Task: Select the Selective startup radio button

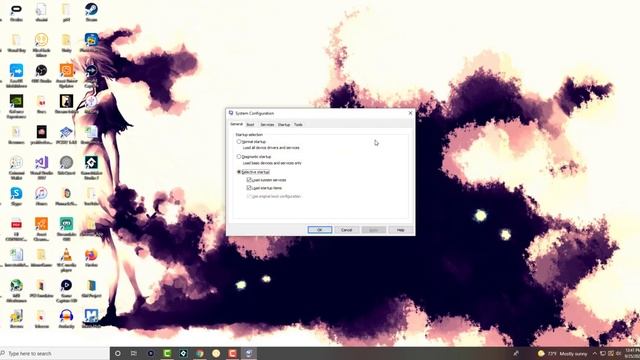Action: pos(239,172)
